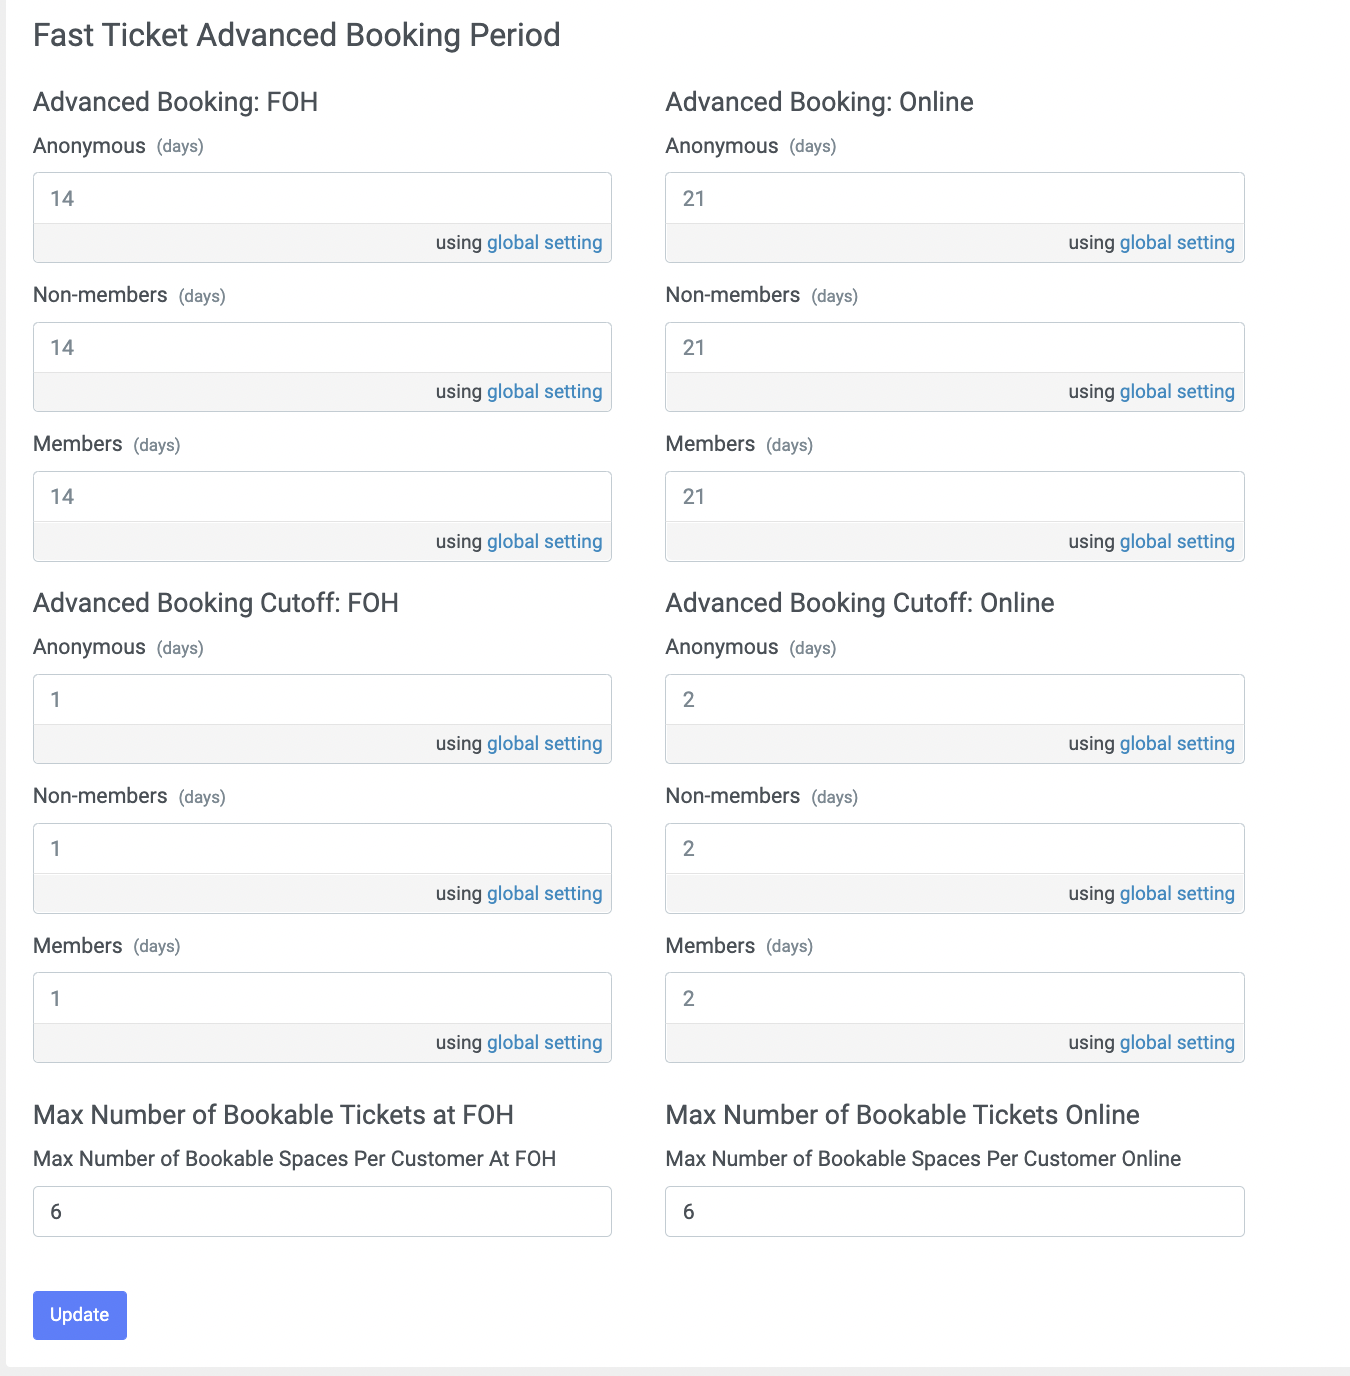
Task: Edit Max Bookable Spaces Per Customer Online
Action: tap(955, 1212)
